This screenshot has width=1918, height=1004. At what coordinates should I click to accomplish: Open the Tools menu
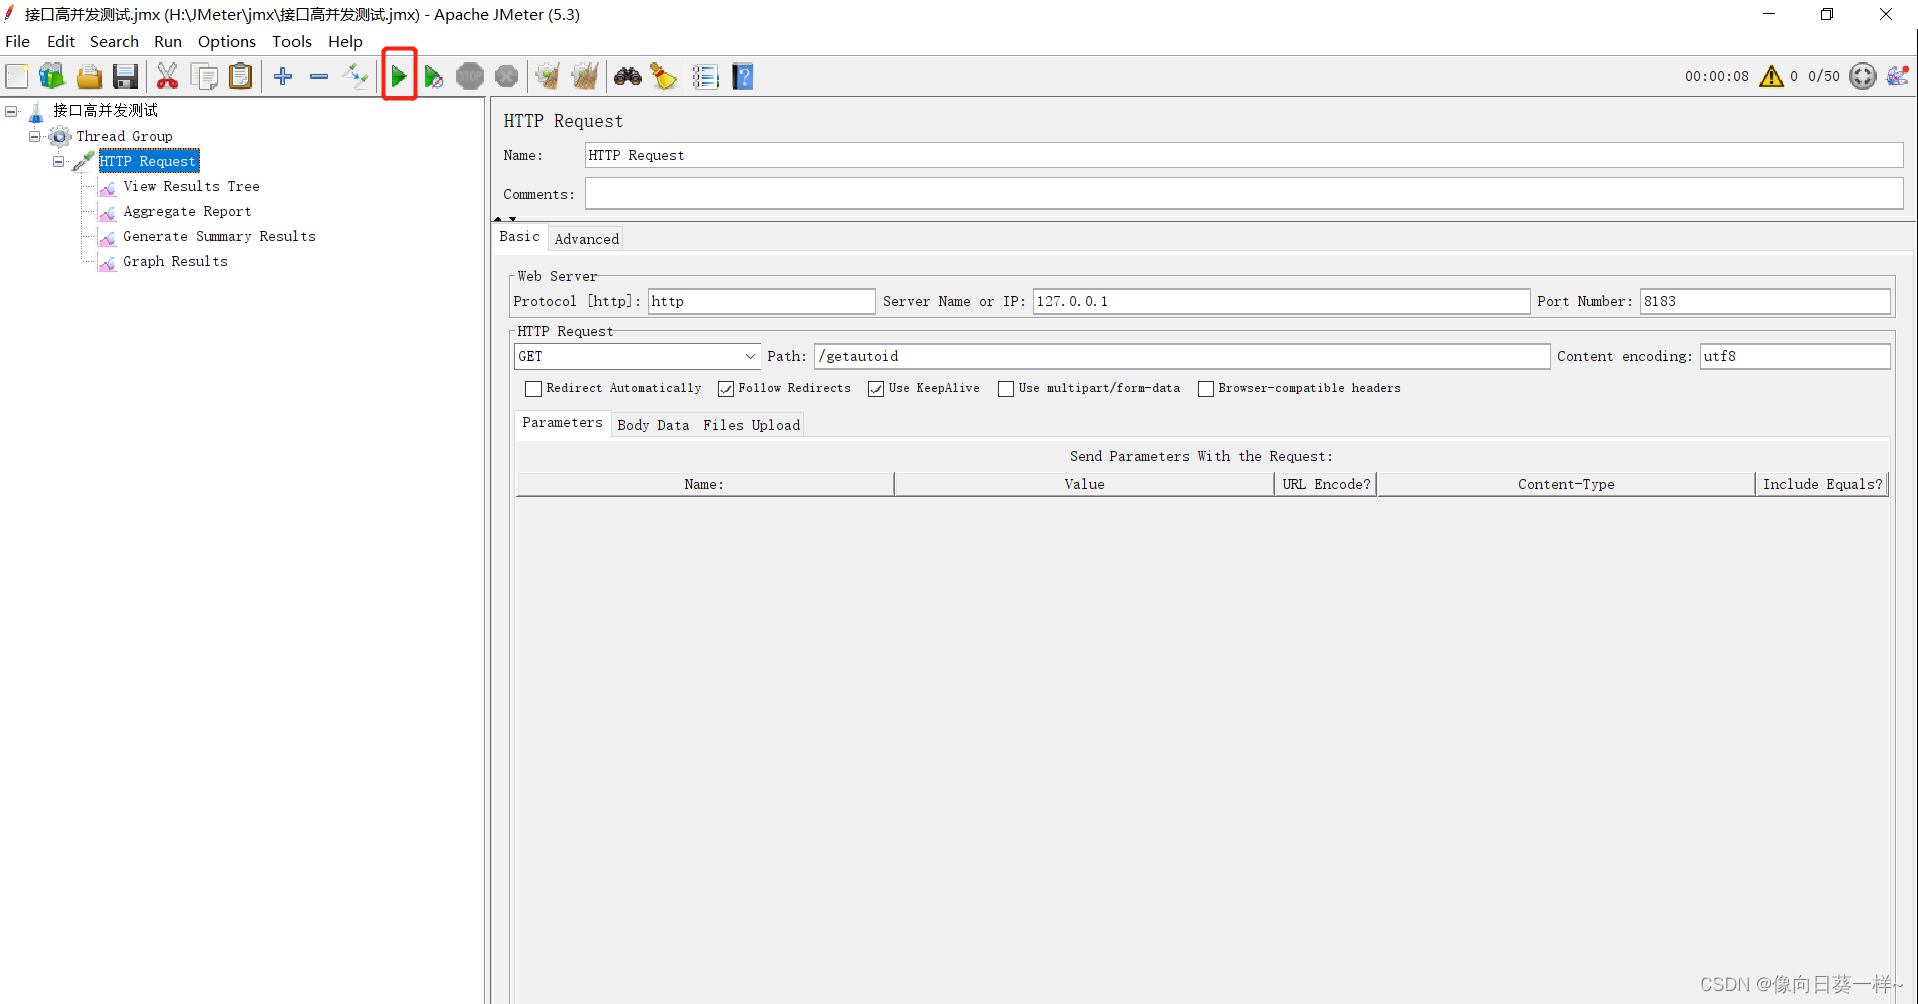coord(292,41)
